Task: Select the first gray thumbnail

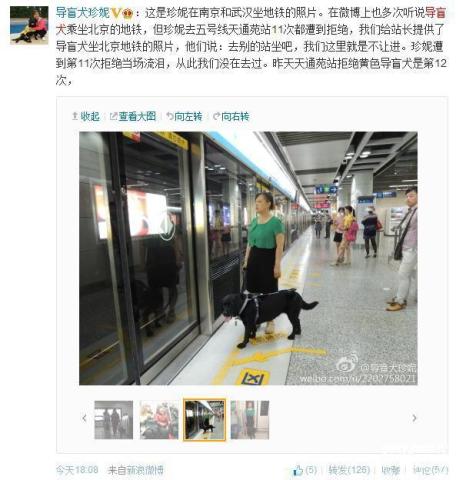Action: 114,420
